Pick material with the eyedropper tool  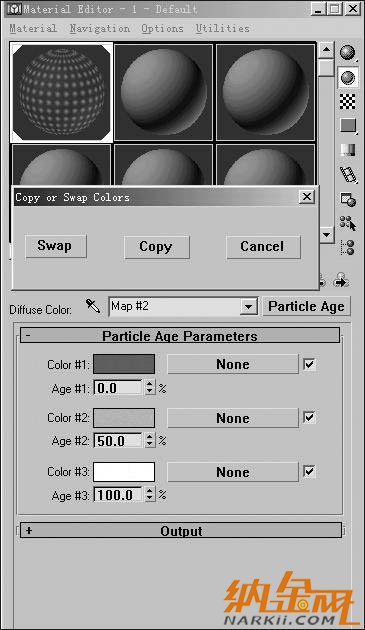coord(93,307)
